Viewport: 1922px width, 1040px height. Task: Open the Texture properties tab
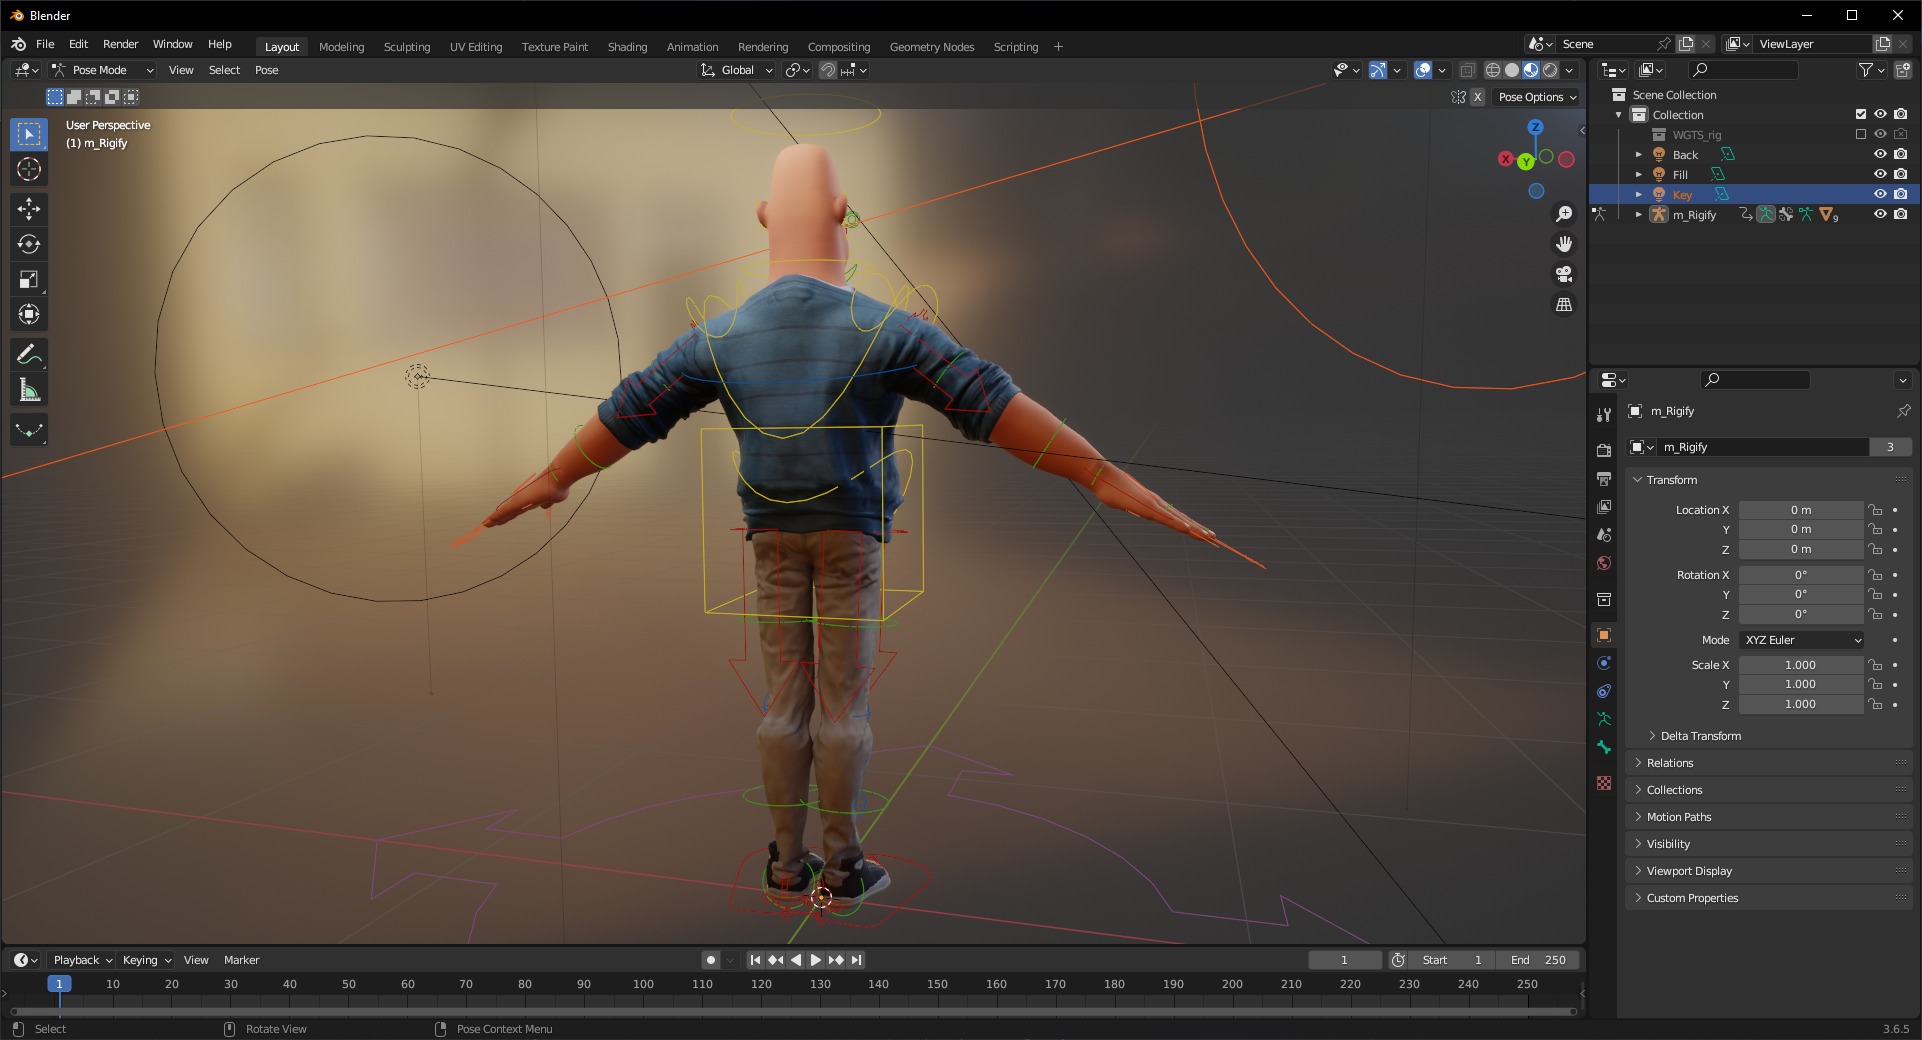coord(1604,783)
